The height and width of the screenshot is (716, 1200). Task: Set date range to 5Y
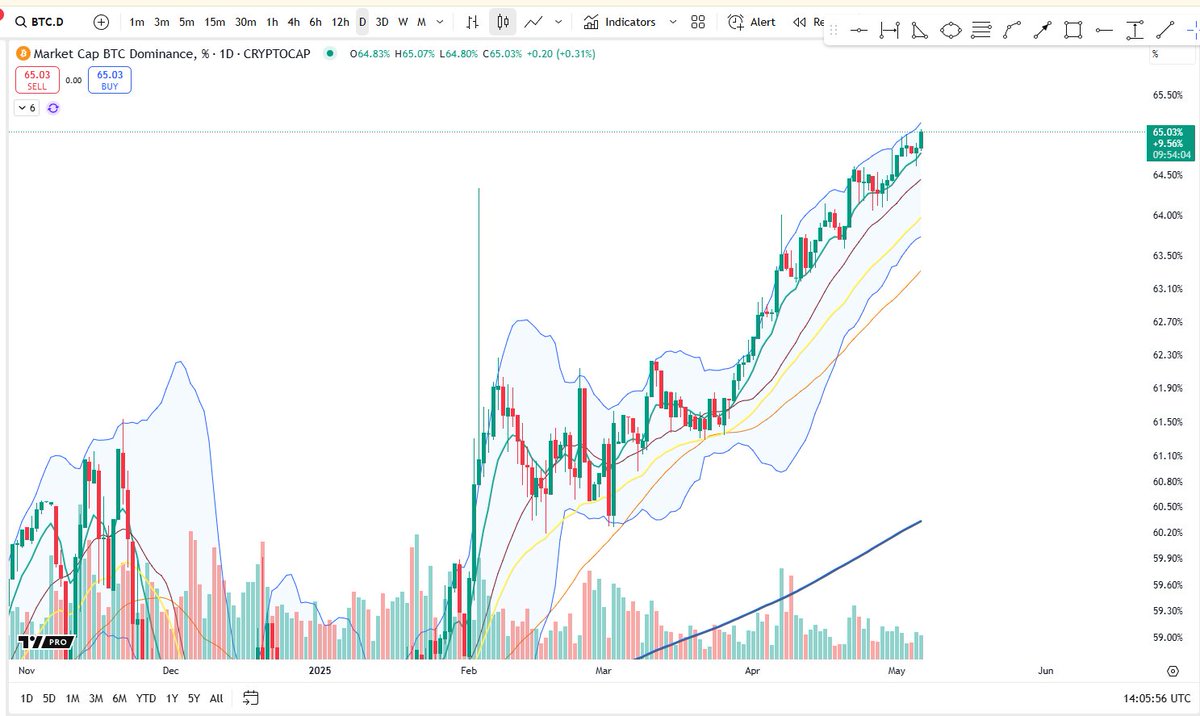[x=194, y=698]
